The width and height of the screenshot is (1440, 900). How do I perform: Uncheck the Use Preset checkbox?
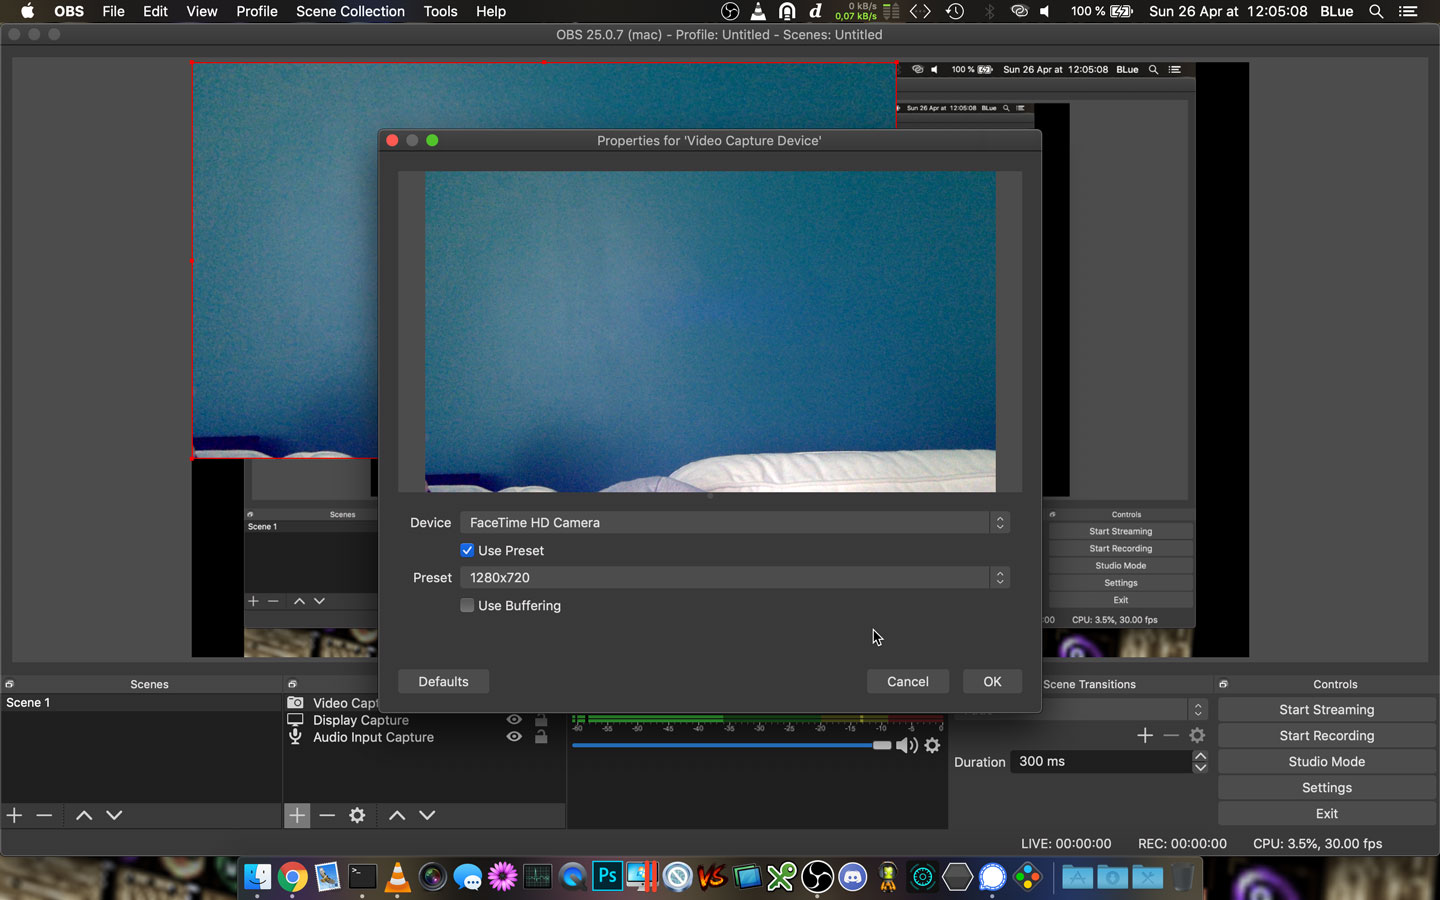coord(467,550)
